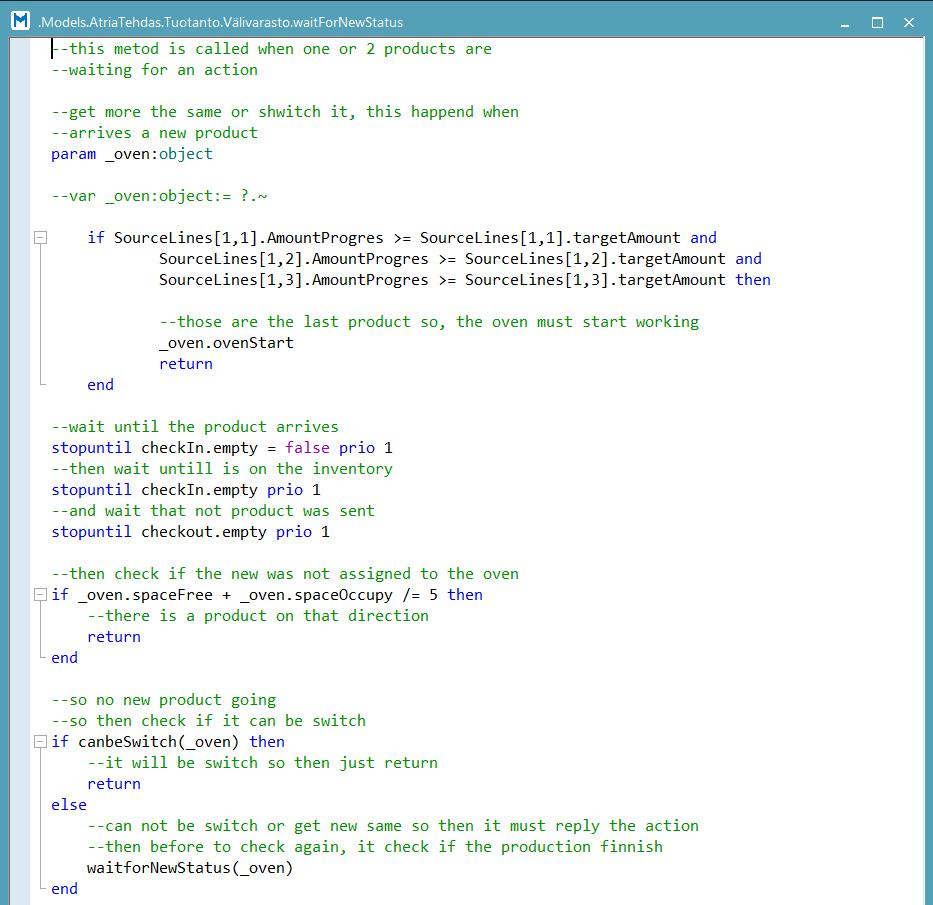Click the Plant Simulation app icon in title bar
933x905 pixels.
pos(20,21)
